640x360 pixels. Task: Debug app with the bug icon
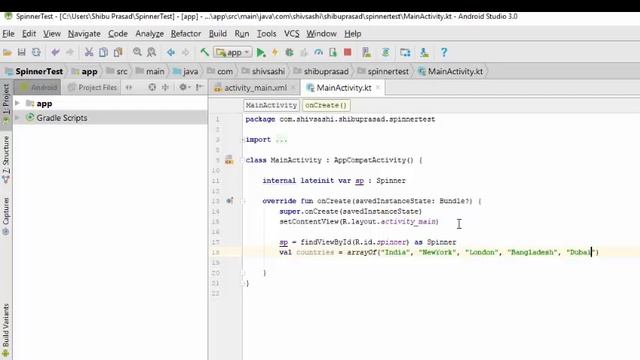click(289, 52)
